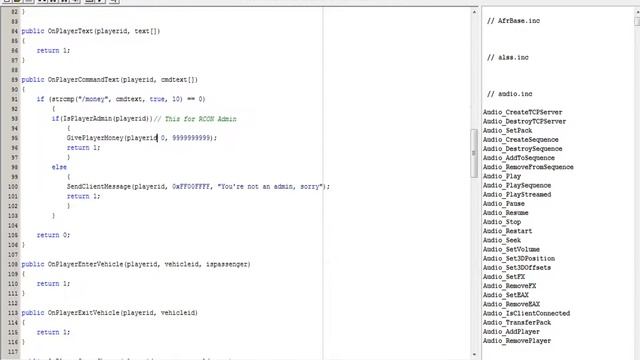The height and width of the screenshot is (360, 640).
Task: Click line number 100 in gutter
Action: (x=13, y=187)
